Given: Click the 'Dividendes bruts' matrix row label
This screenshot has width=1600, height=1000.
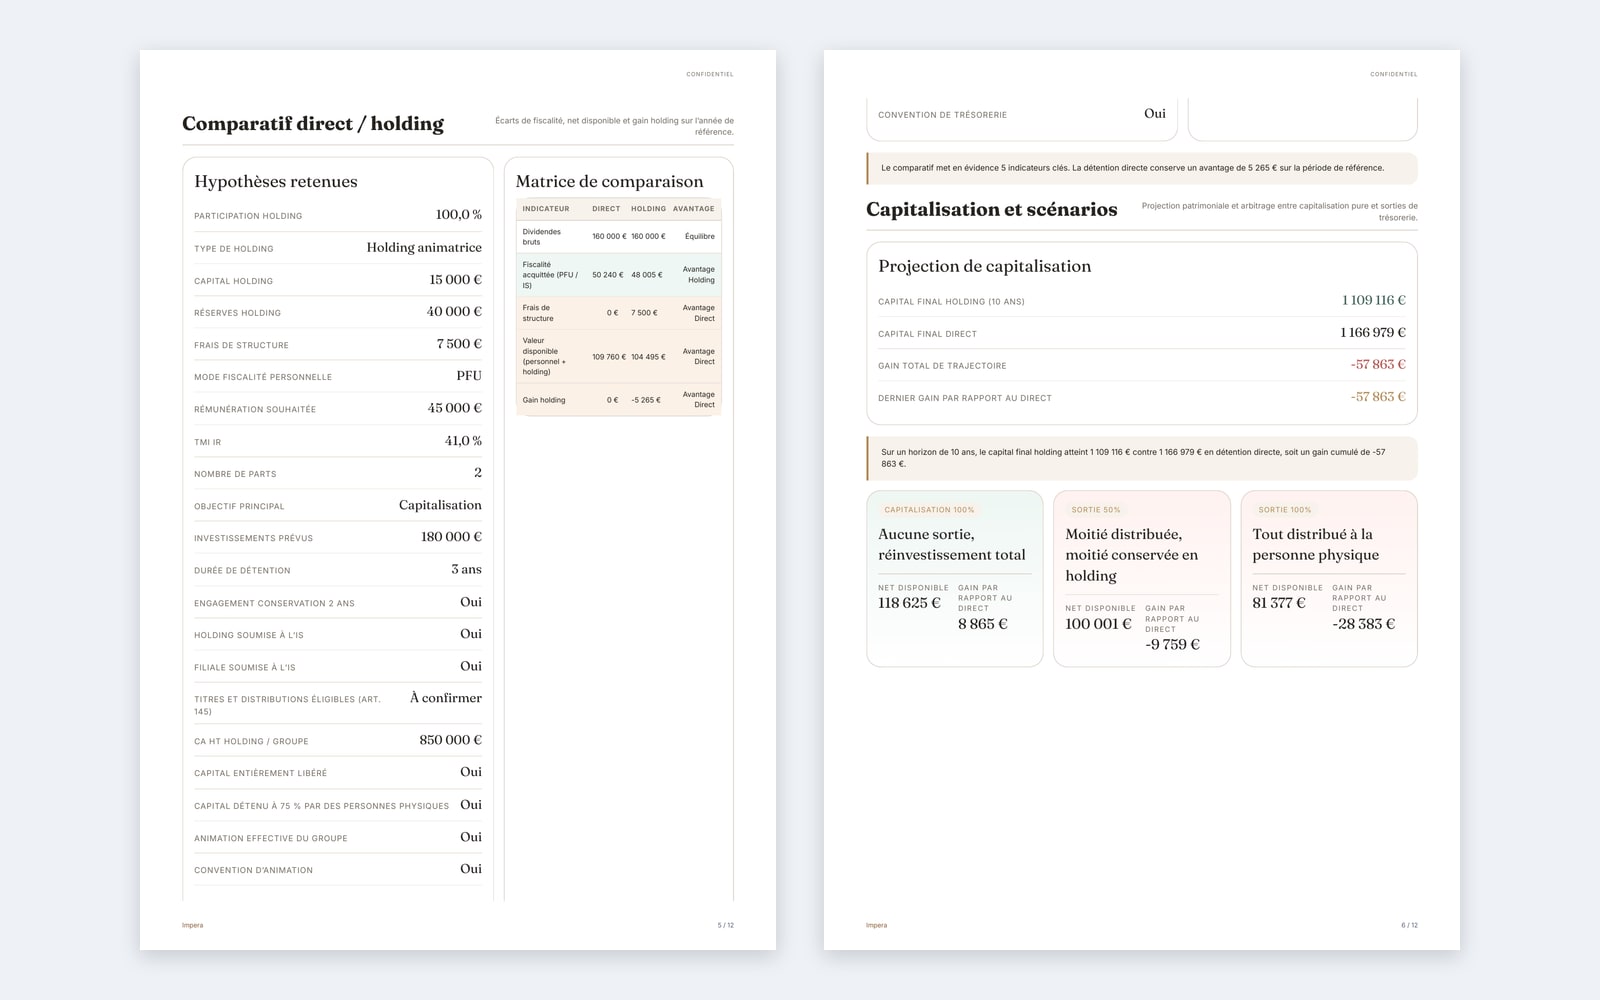Looking at the screenshot, I should point(541,236).
